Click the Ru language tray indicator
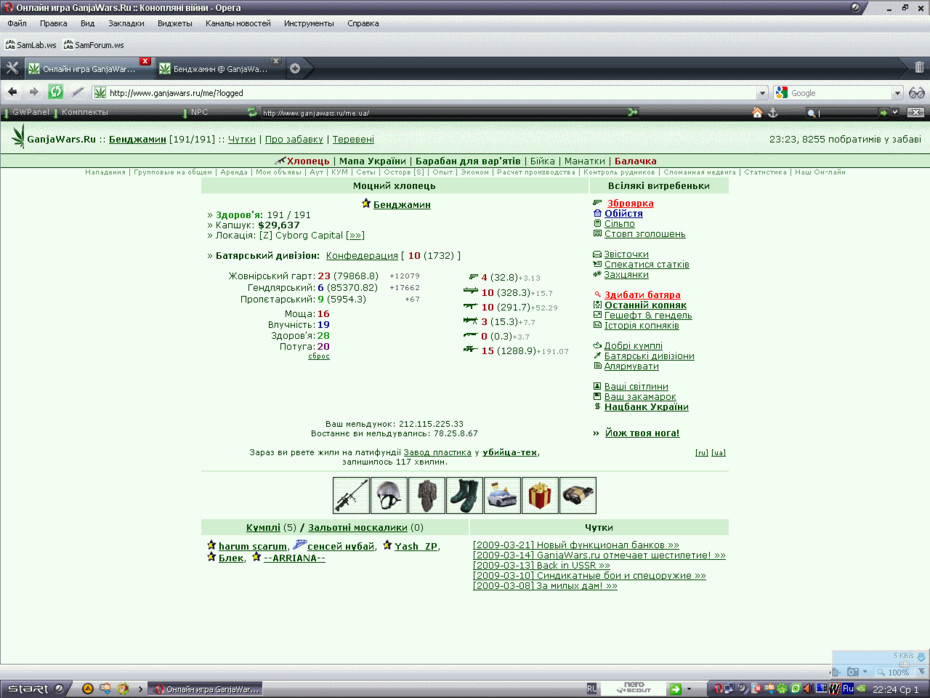The height and width of the screenshot is (698, 930). [x=848, y=689]
